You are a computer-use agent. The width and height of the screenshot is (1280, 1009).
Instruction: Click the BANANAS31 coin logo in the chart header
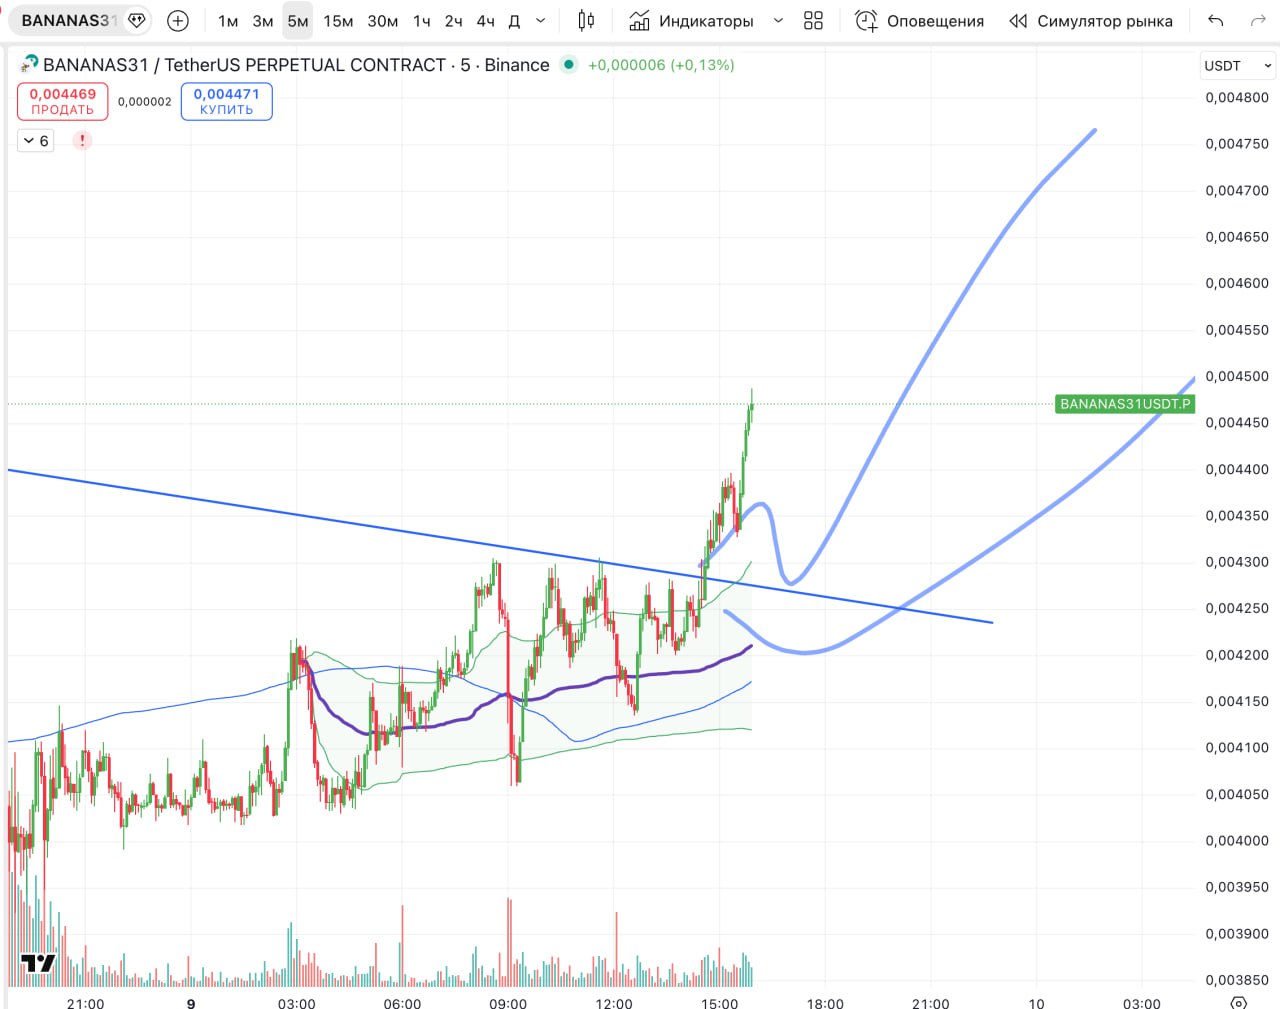coord(29,65)
